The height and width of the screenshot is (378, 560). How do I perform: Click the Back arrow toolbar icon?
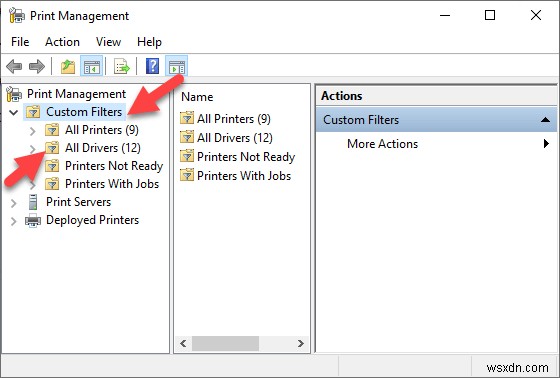coord(14,66)
